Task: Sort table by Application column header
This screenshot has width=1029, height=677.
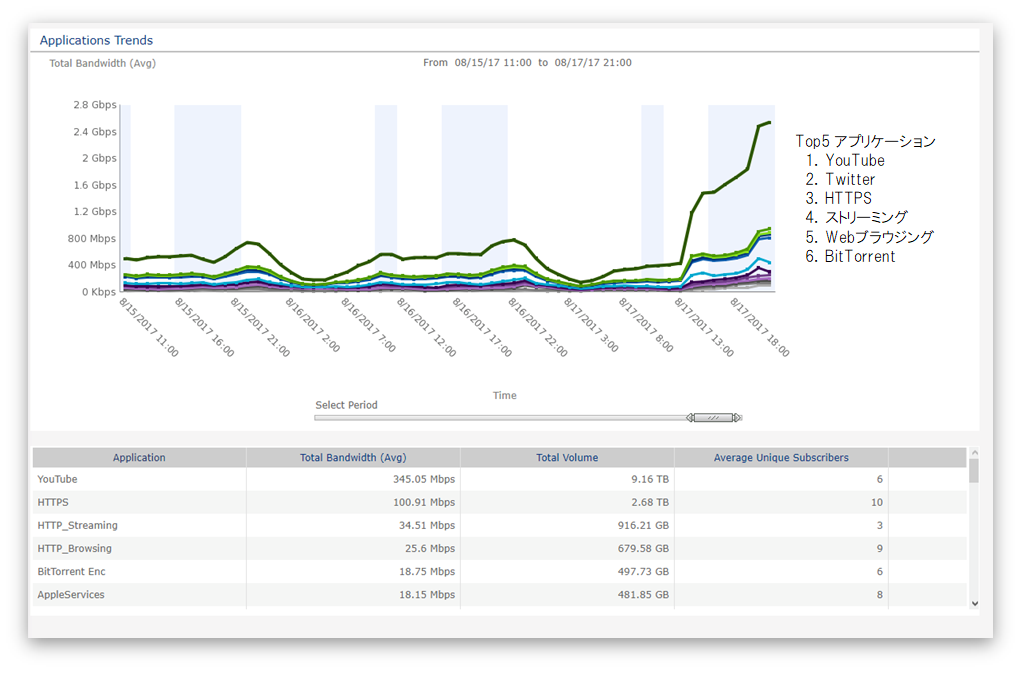Action: point(139,458)
